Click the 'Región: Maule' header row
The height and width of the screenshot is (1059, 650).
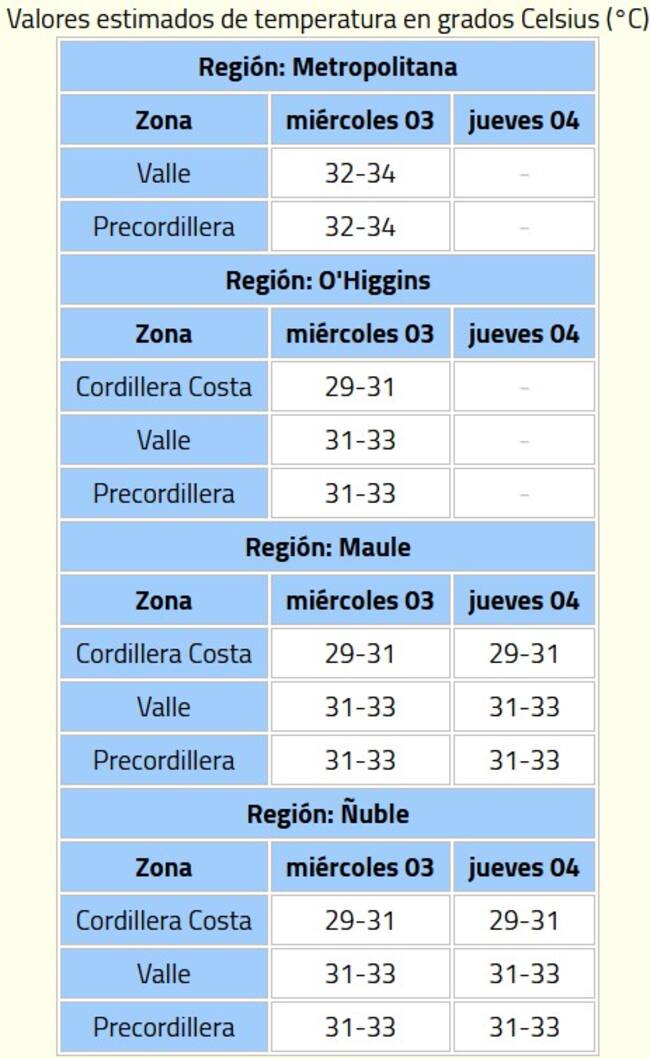327,548
